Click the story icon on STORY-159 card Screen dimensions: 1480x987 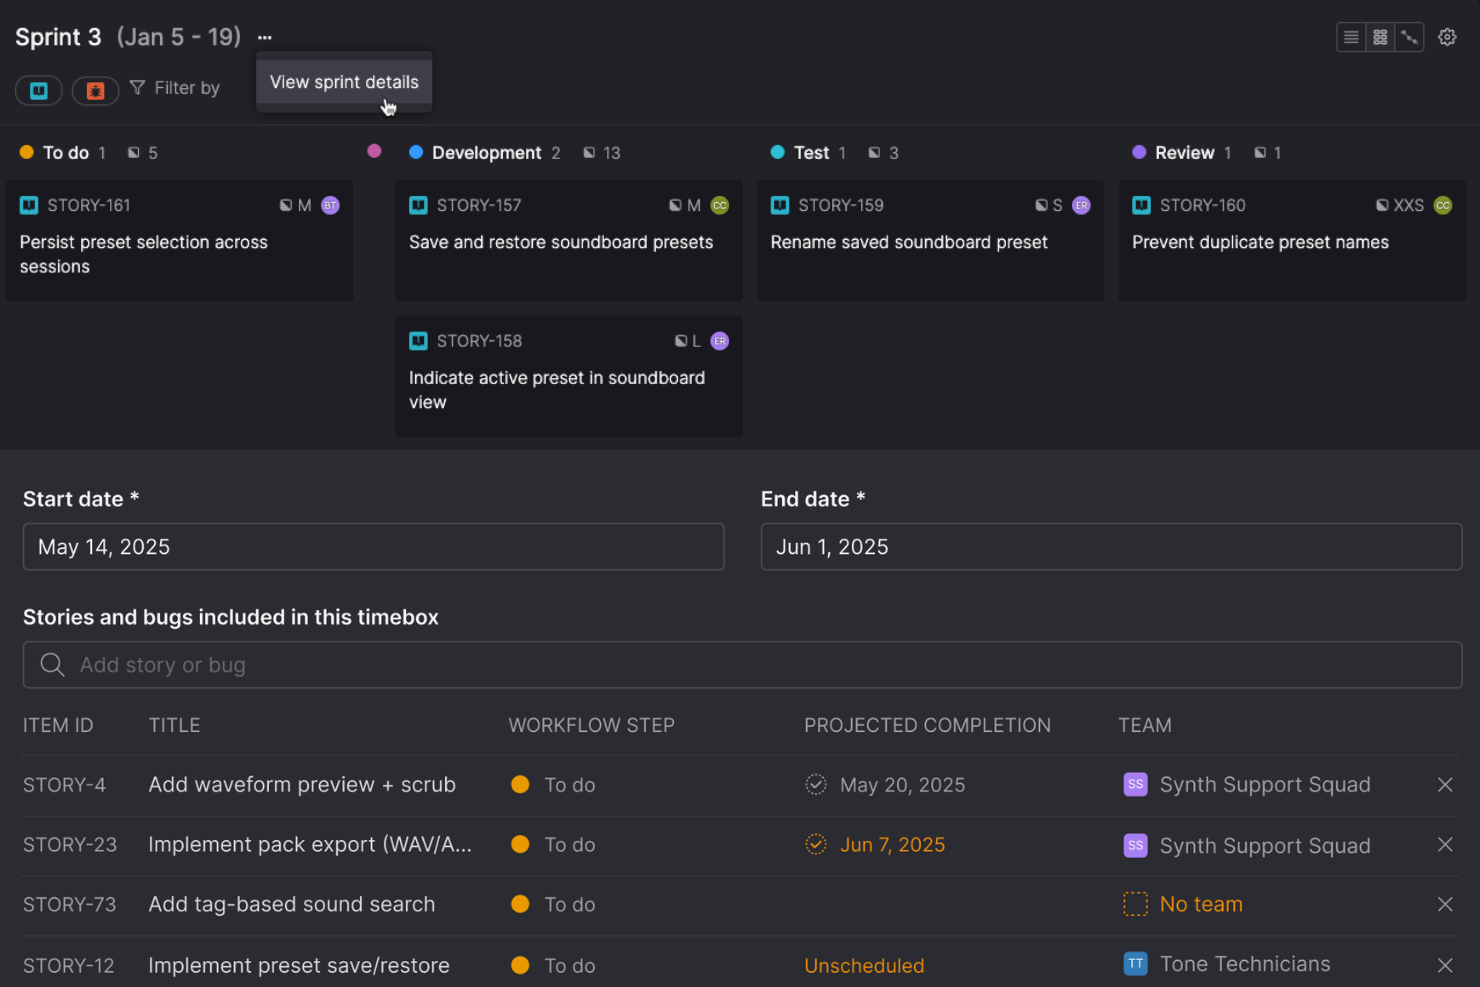click(780, 205)
